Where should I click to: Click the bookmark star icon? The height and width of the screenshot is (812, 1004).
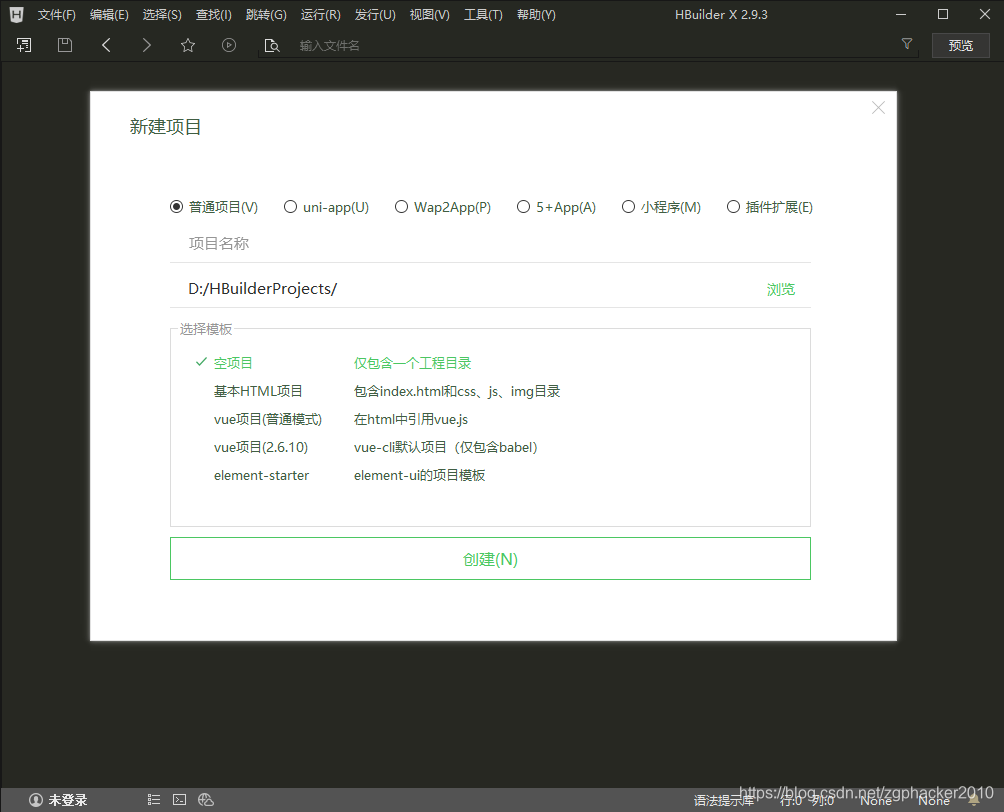(188, 45)
